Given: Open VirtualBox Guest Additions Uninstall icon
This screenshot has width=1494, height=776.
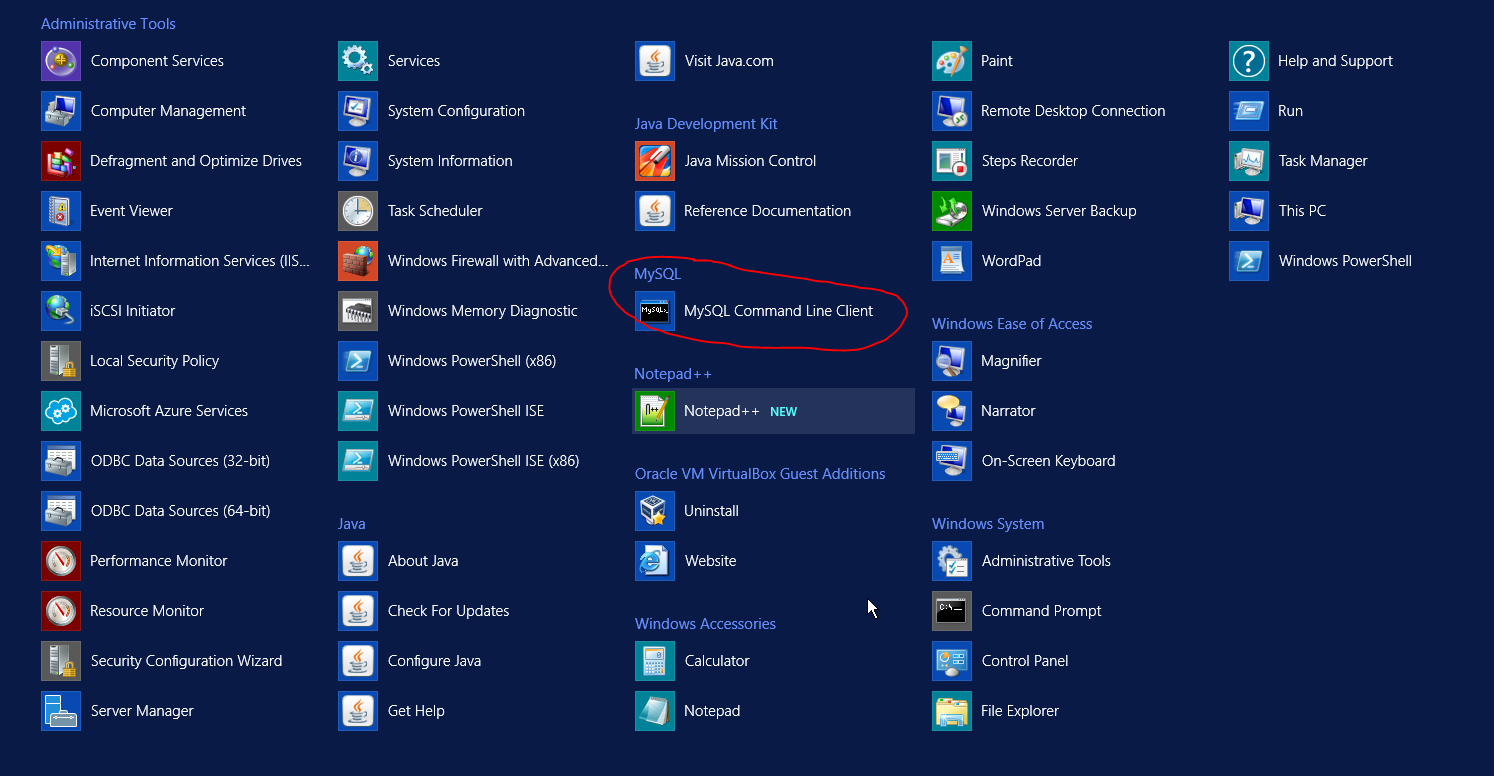Looking at the screenshot, I should click(x=655, y=511).
